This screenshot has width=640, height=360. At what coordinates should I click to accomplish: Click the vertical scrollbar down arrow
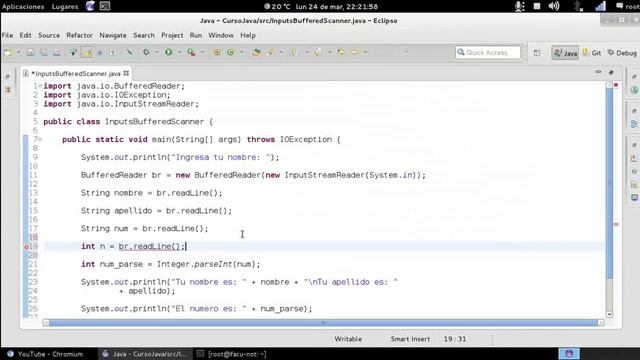pyautogui.click(x=609, y=314)
